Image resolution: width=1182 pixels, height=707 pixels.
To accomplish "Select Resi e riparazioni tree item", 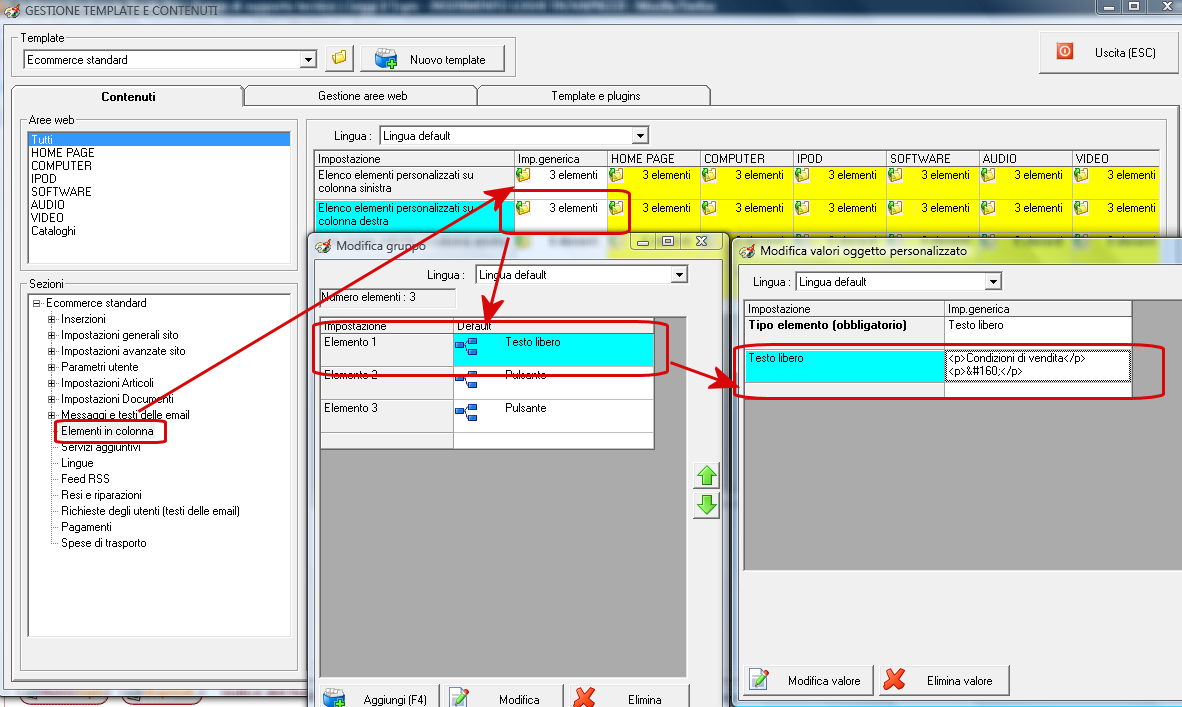I will tap(101, 495).
